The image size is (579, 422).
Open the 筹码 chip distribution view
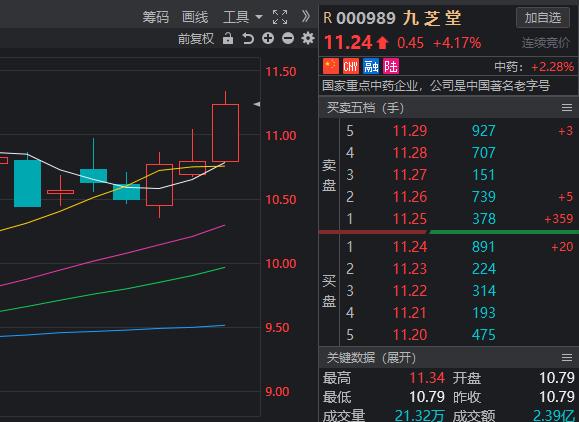pyautogui.click(x=155, y=17)
